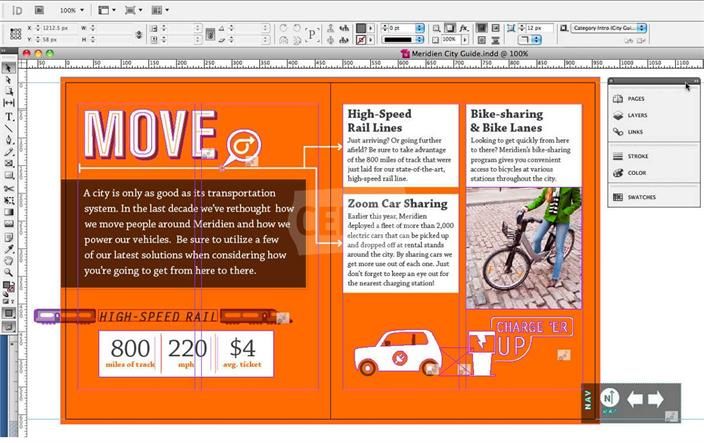
Task: Select the Type tool in the toolbox
Action: (x=9, y=116)
